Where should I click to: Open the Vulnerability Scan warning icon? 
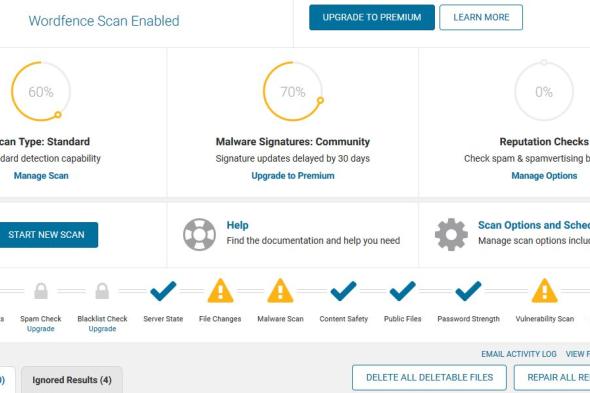(544, 291)
